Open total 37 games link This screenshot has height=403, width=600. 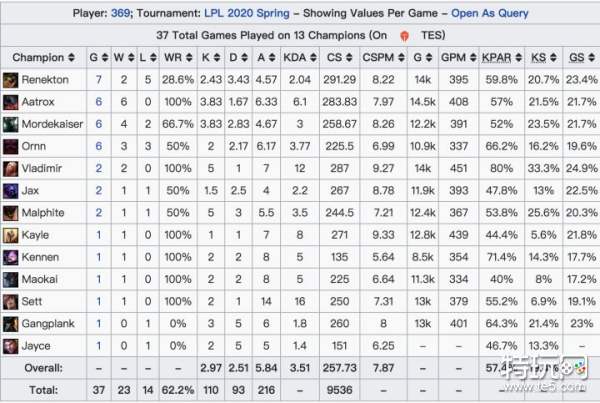[x=98, y=390]
